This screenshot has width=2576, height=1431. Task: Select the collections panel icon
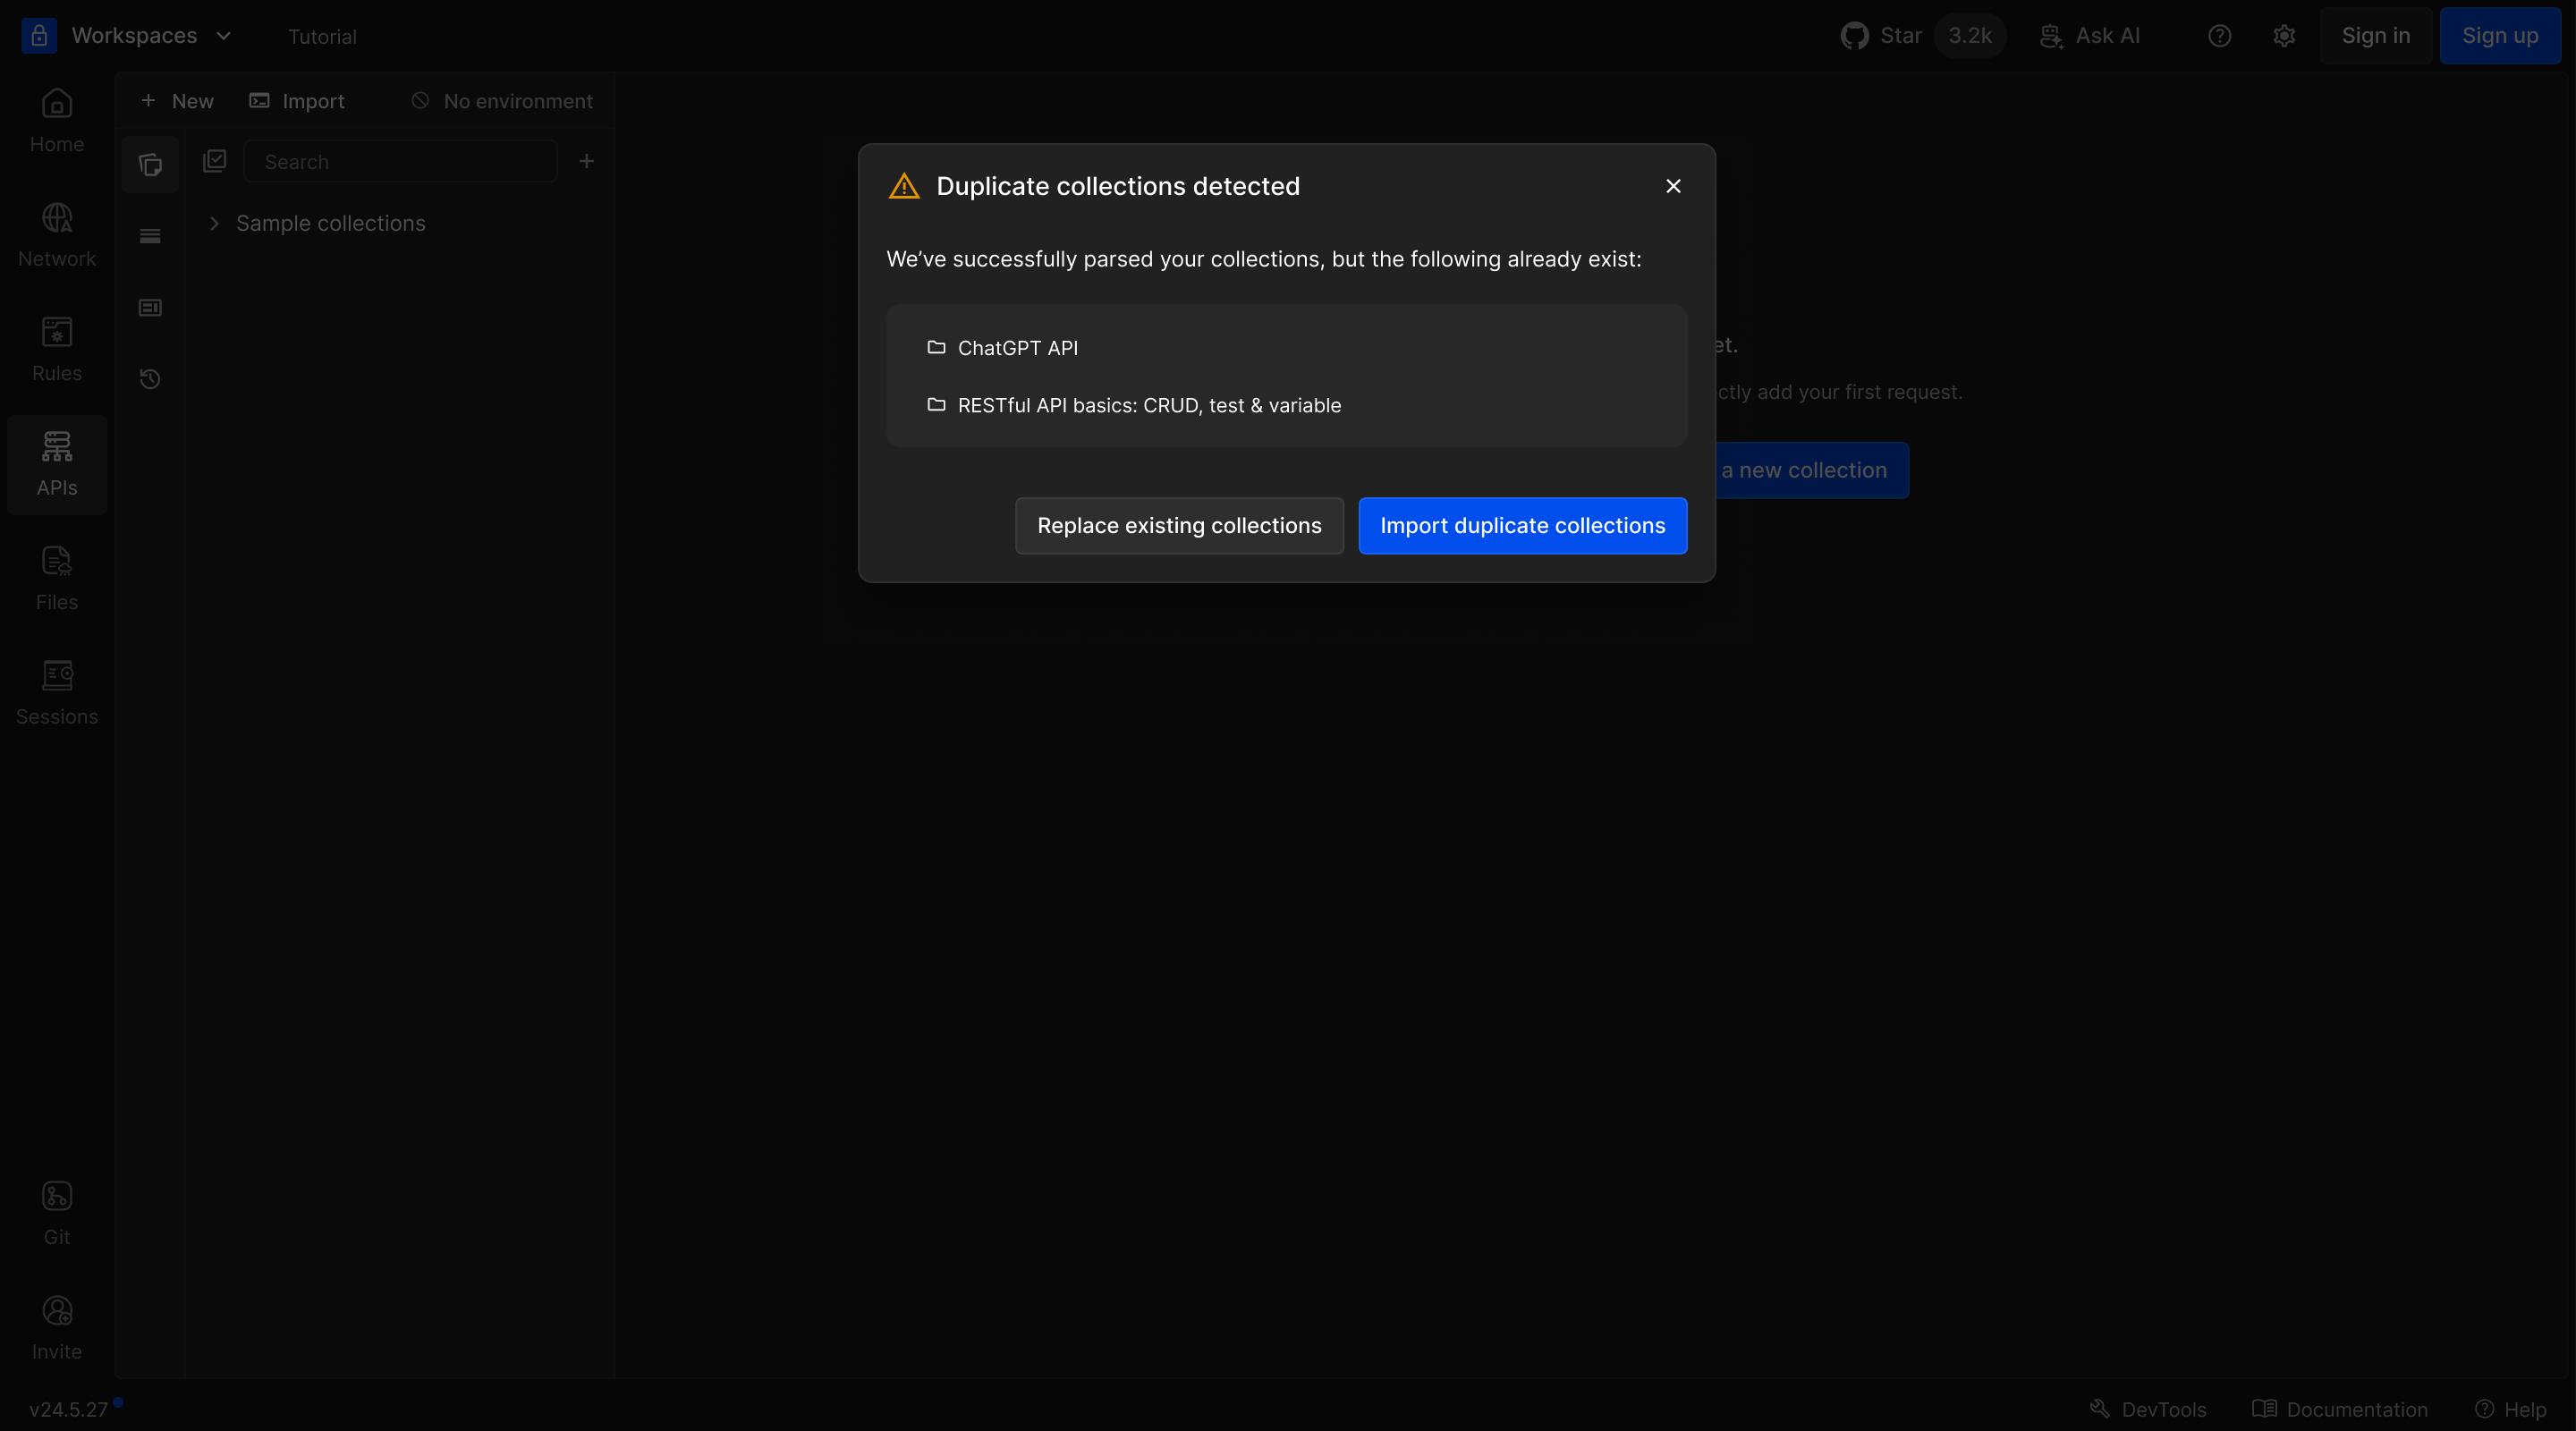[150, 164]
